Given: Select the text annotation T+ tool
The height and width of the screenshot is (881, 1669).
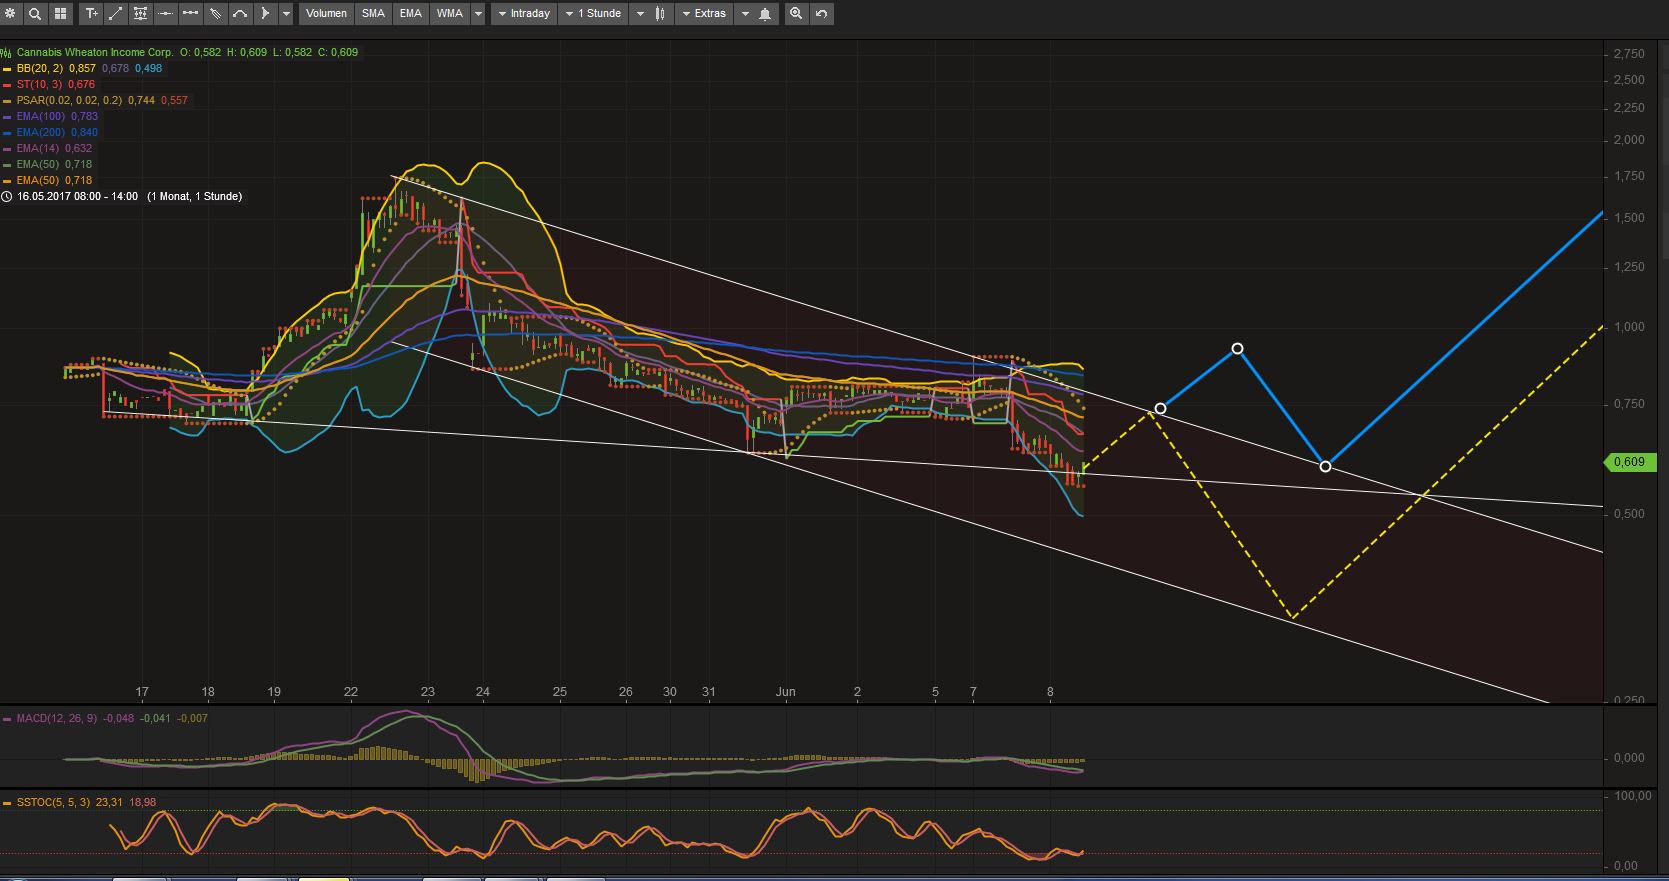Looking at the screenshot, I should (x=91, y=14).
